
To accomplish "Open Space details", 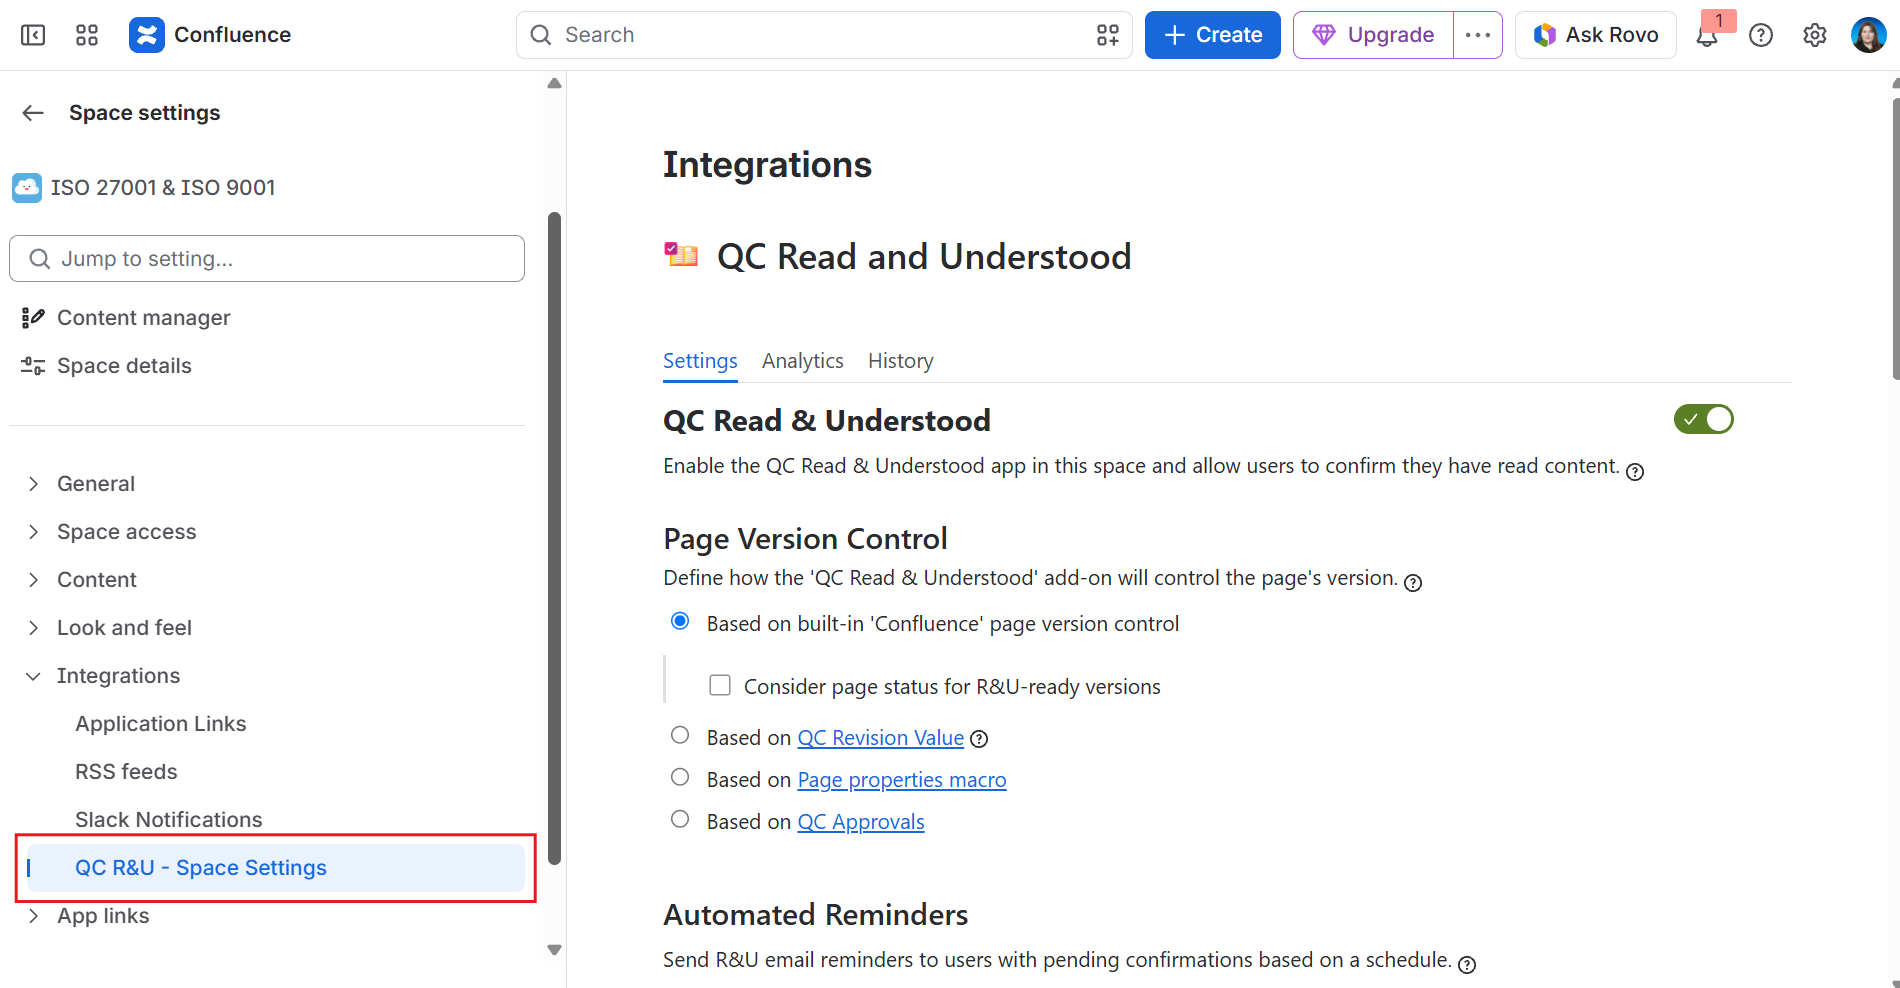I will (124, 366).
